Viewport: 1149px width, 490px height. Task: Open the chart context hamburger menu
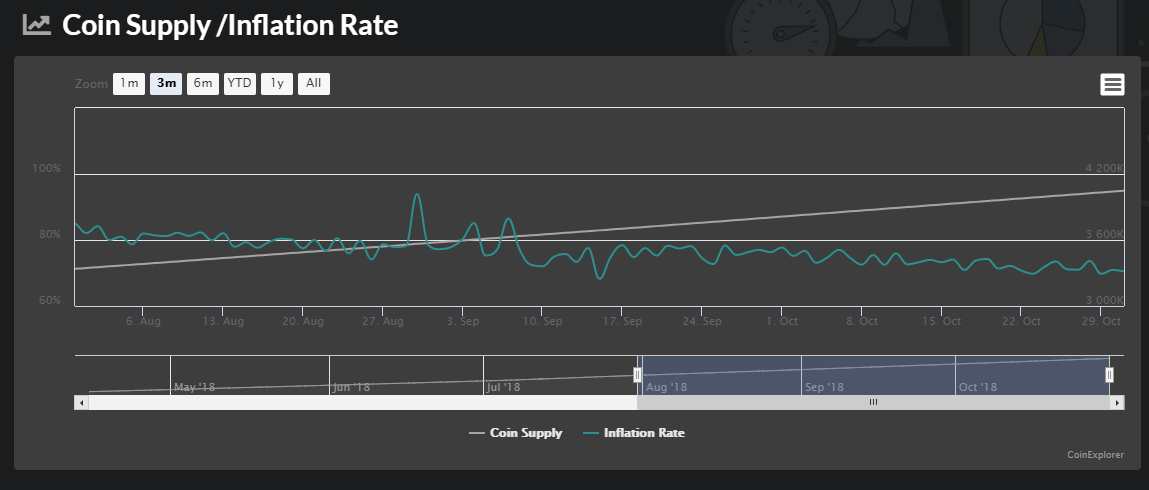tap(1112, 85)
